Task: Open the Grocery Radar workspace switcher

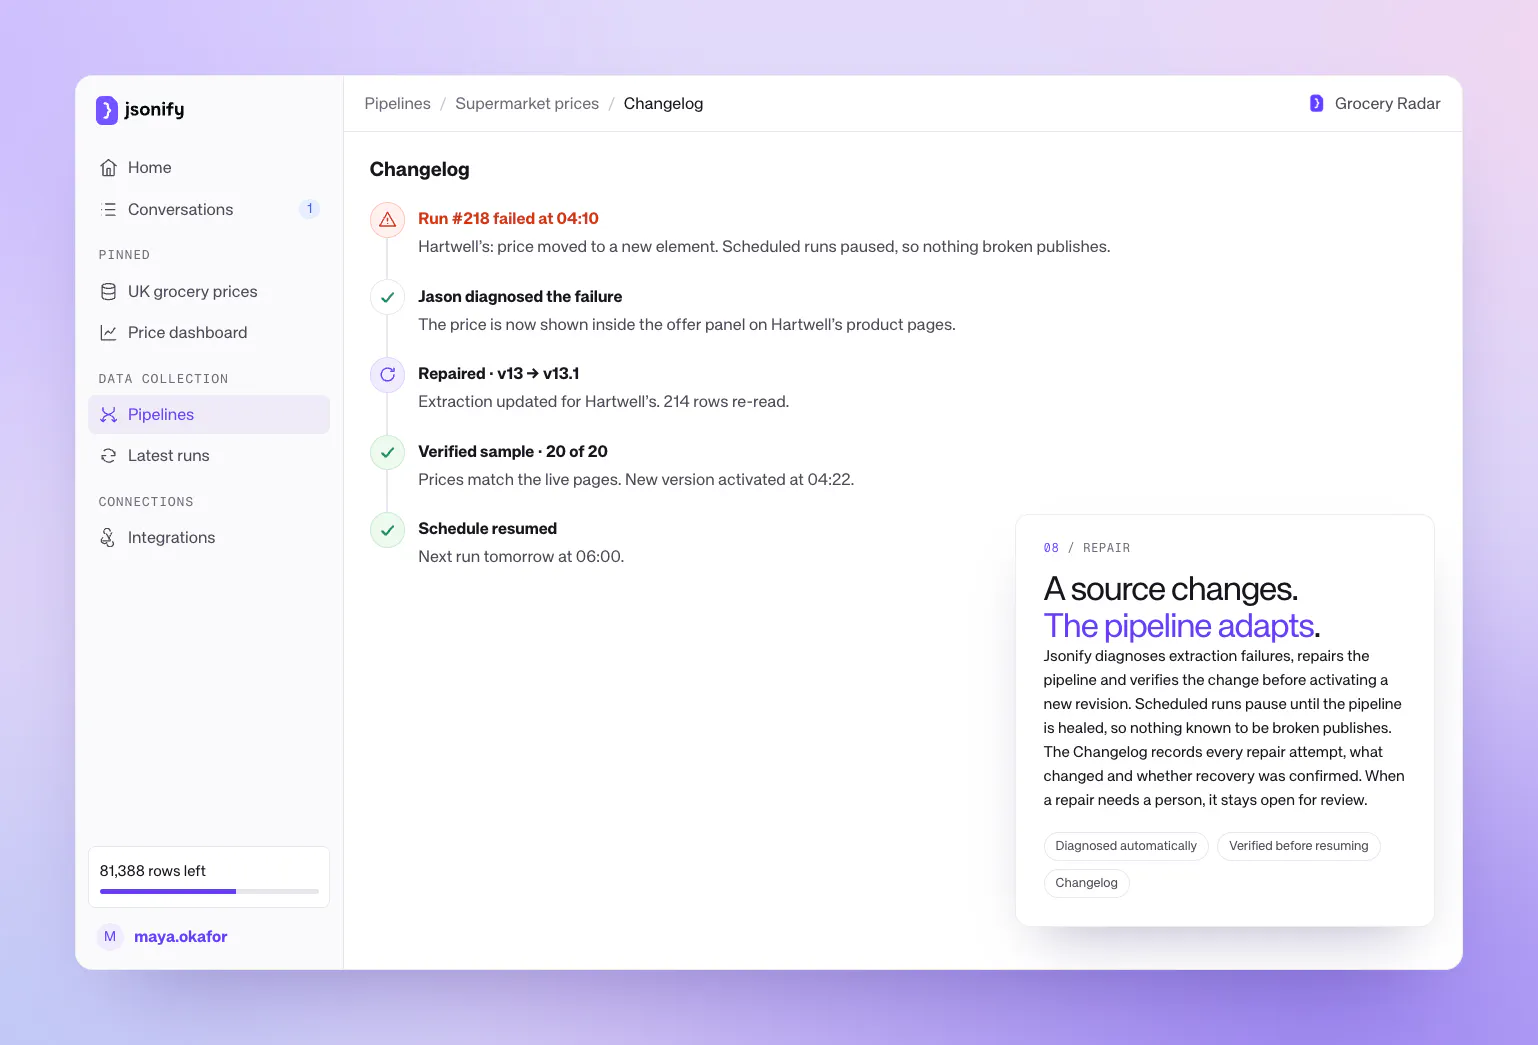Action: click(x=1375, y=103)
